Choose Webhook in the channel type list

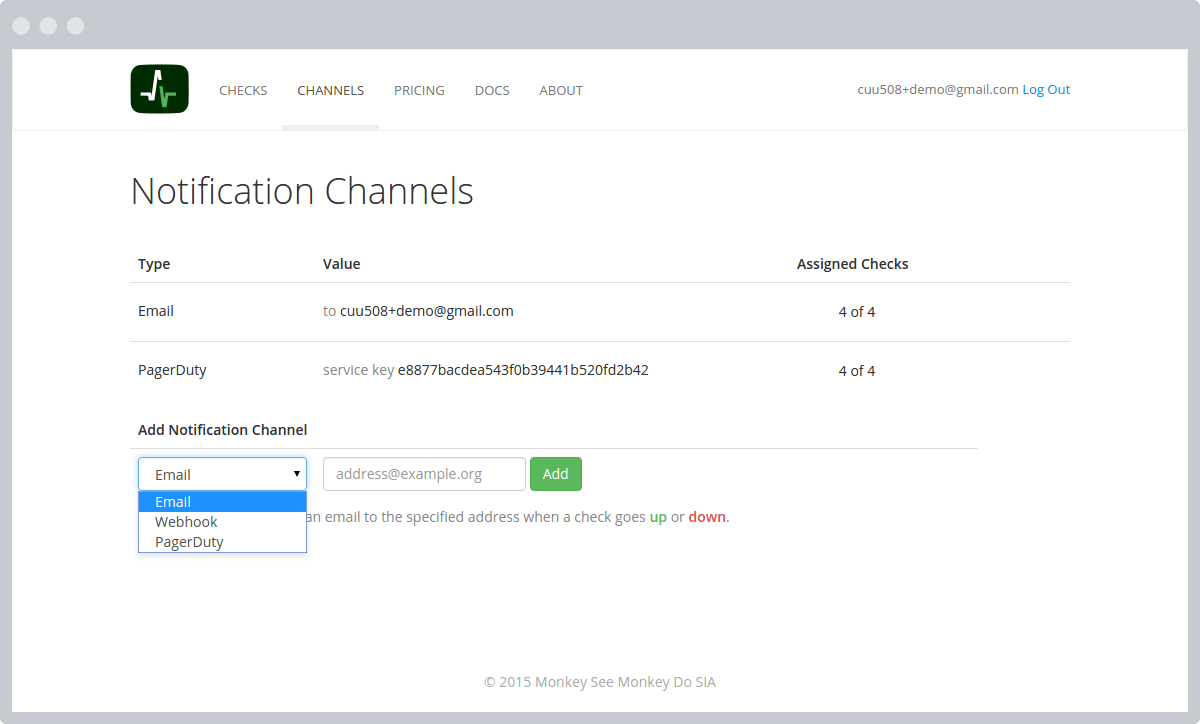(x=222, y=522)
